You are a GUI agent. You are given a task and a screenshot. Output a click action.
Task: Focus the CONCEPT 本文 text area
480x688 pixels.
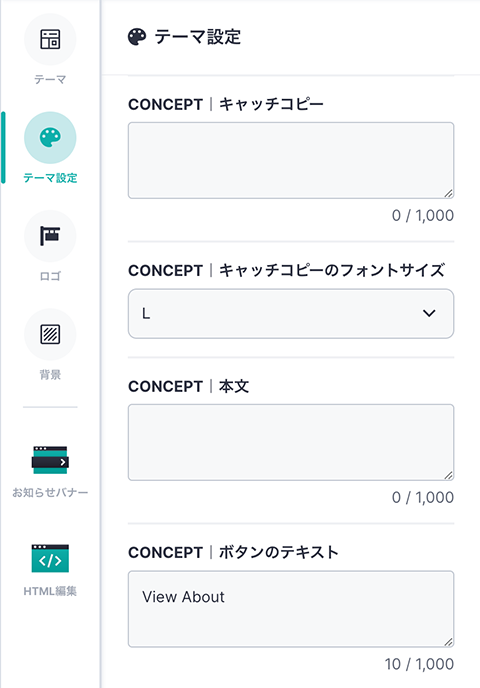pos(291,442)
